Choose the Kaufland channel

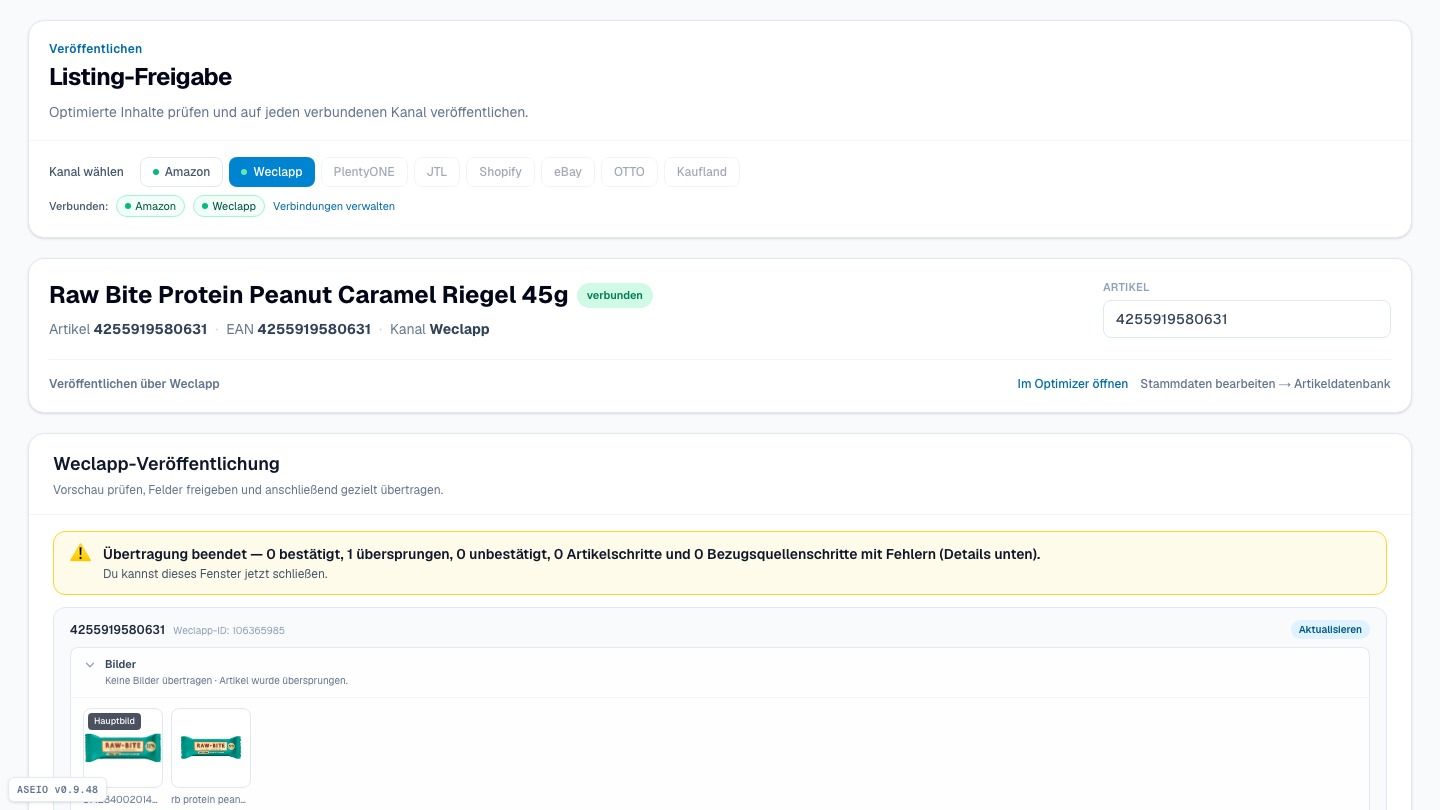(x=702, y=172)
